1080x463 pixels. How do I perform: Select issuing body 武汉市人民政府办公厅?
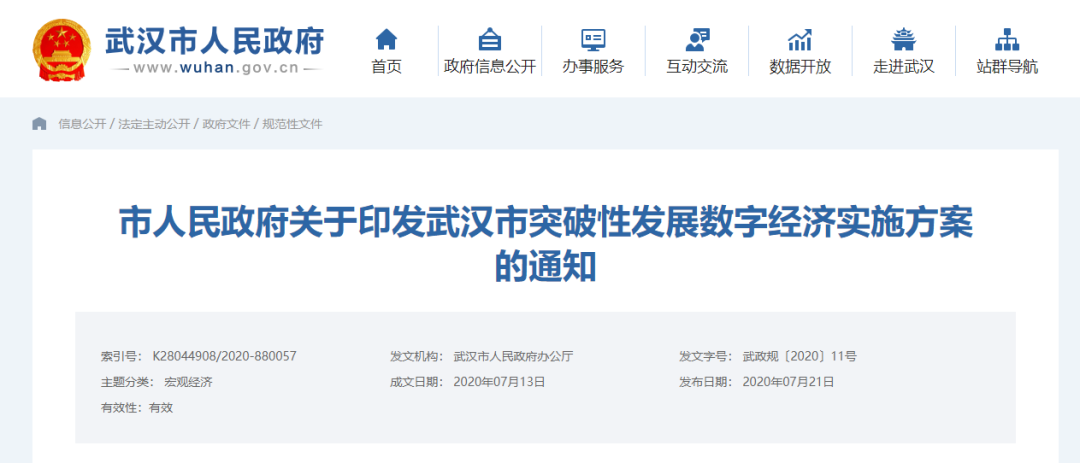pos(513,356)
